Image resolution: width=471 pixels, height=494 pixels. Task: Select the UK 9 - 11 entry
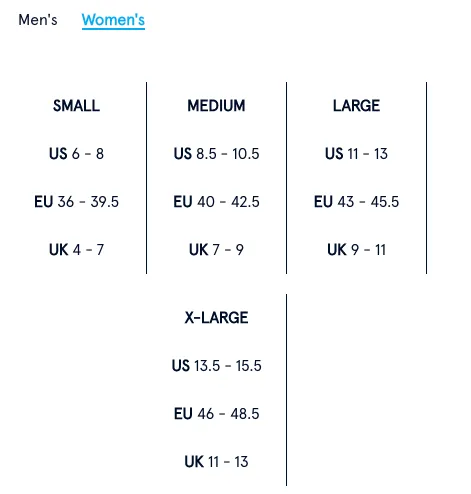[356, 250]
